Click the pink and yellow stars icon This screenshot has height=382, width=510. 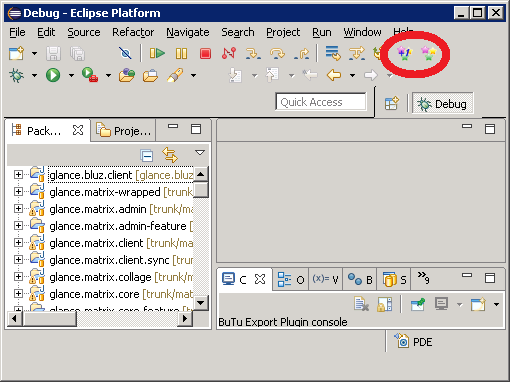click(x=429, y=53)
